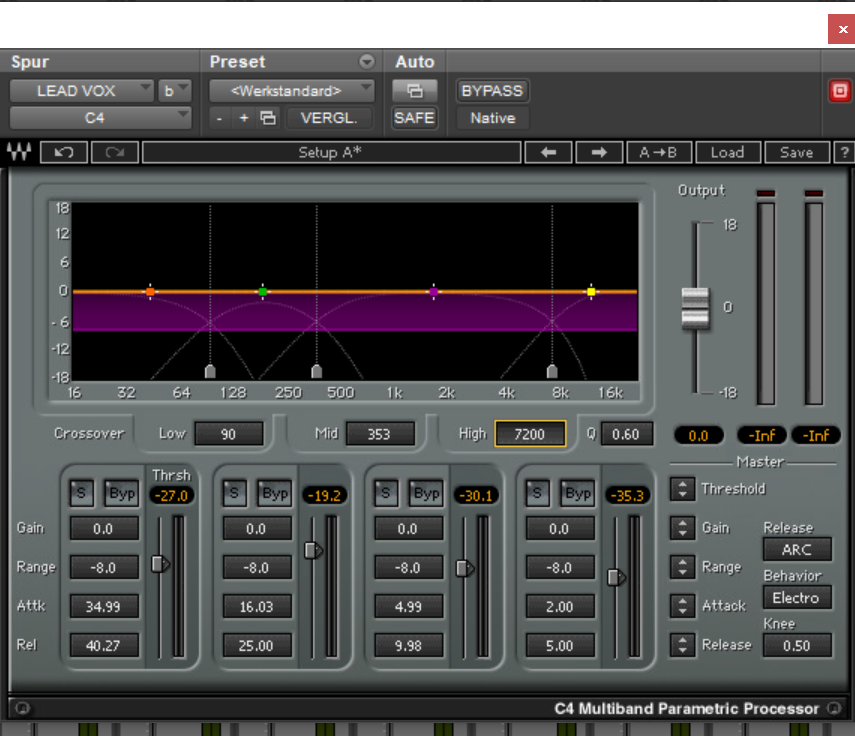The width and height of the screenshot is (855, 736).
Task: Click the High crossover field showing 7200
Action: pyautogui.click(x=530, y=434)
